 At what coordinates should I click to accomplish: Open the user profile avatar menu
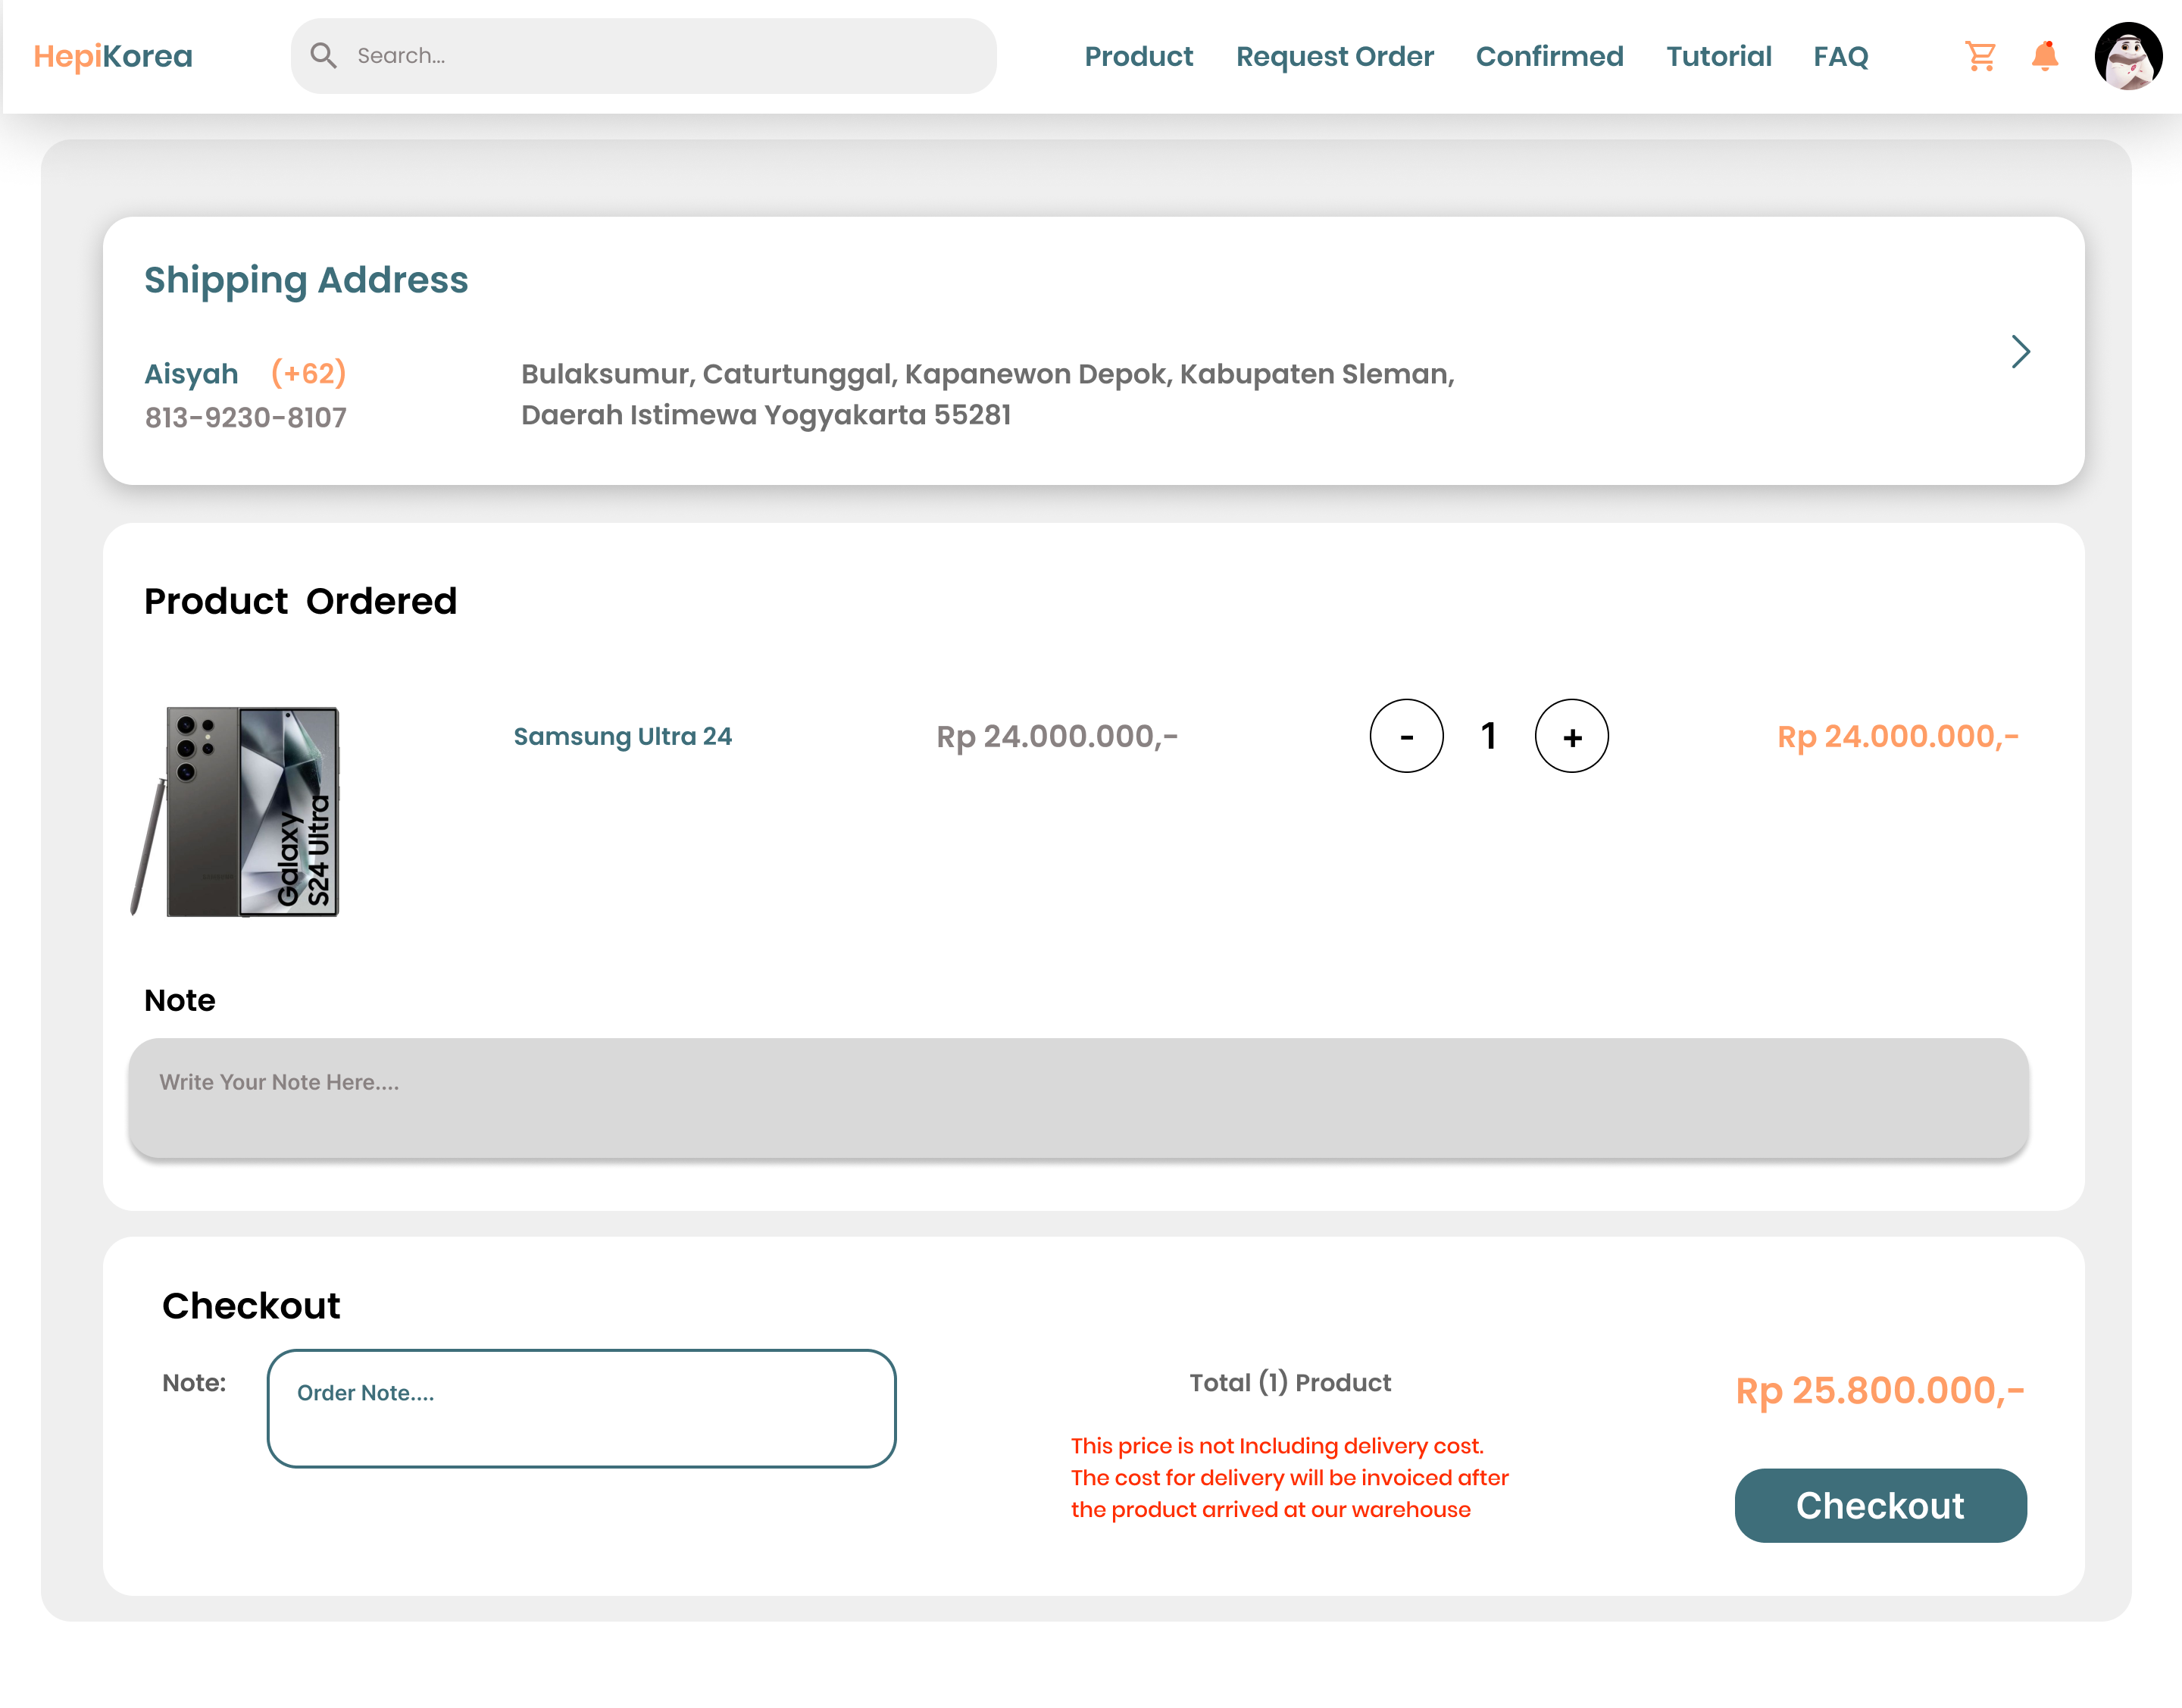(x=2130, y=57)
